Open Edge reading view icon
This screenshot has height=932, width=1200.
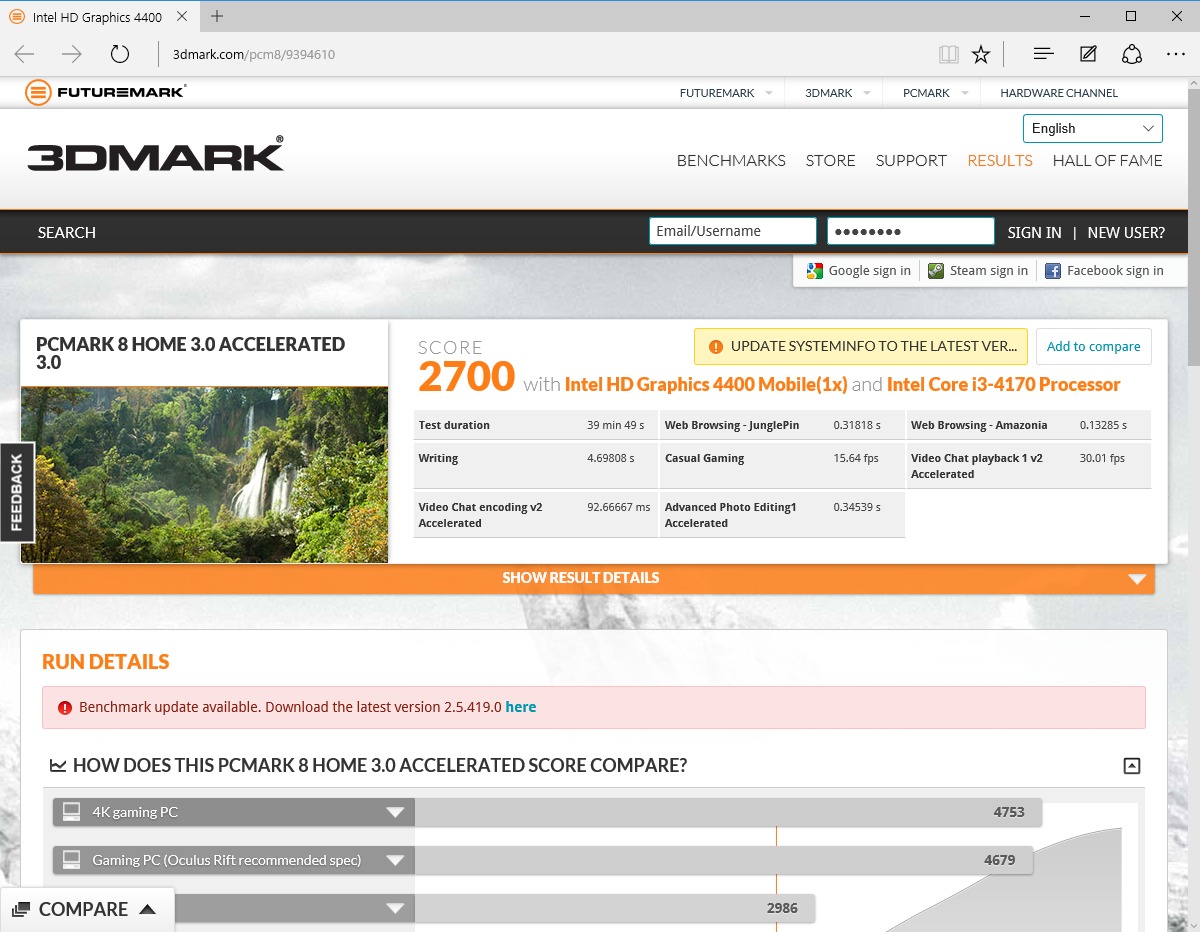tap(949, 54)
